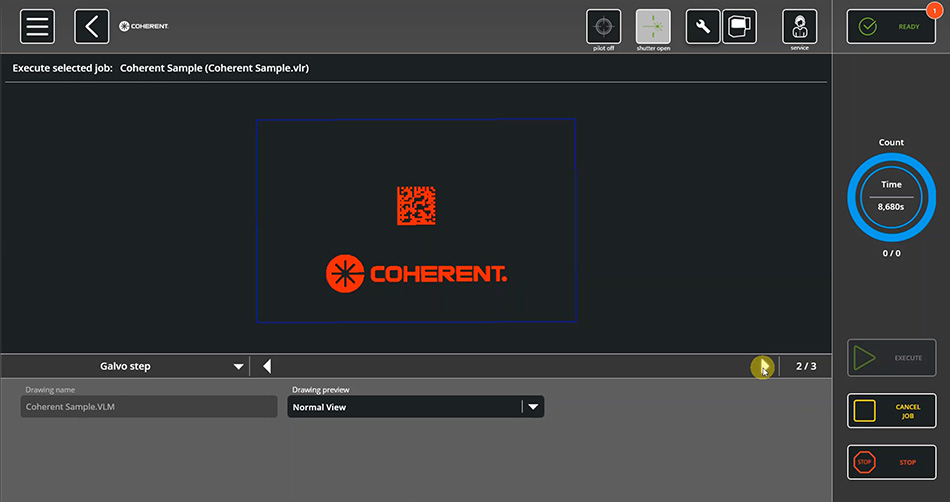Open the wrench tools settings
950x502 pixels.
703,27
